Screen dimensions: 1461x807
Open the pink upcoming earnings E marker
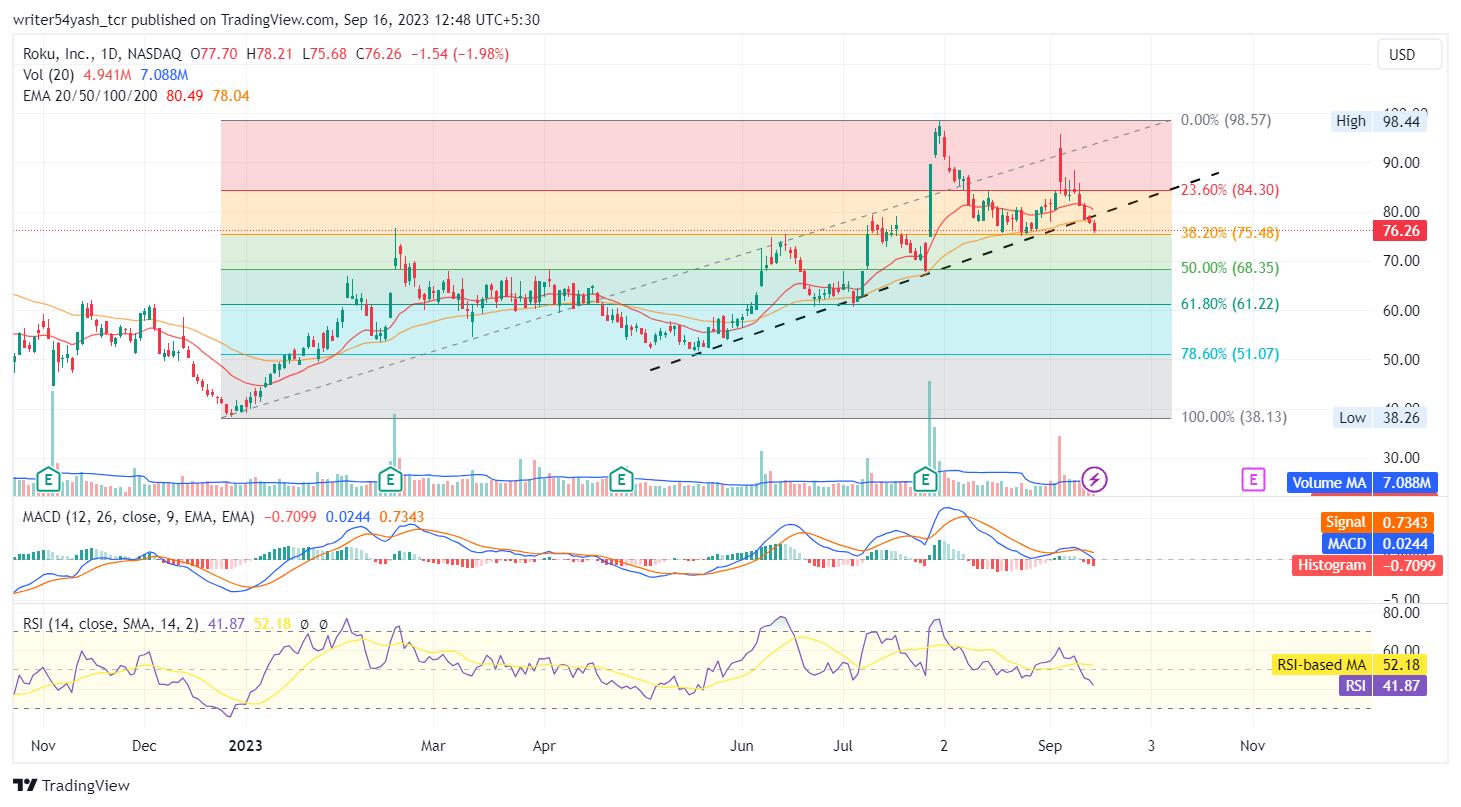(1252, 480)
